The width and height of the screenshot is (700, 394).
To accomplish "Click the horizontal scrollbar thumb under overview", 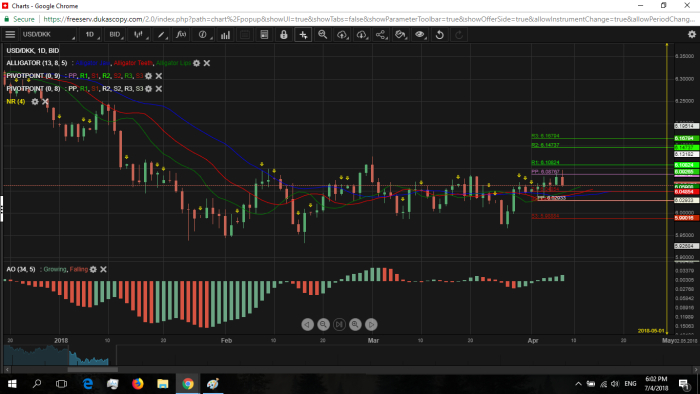I will point(92,369).
